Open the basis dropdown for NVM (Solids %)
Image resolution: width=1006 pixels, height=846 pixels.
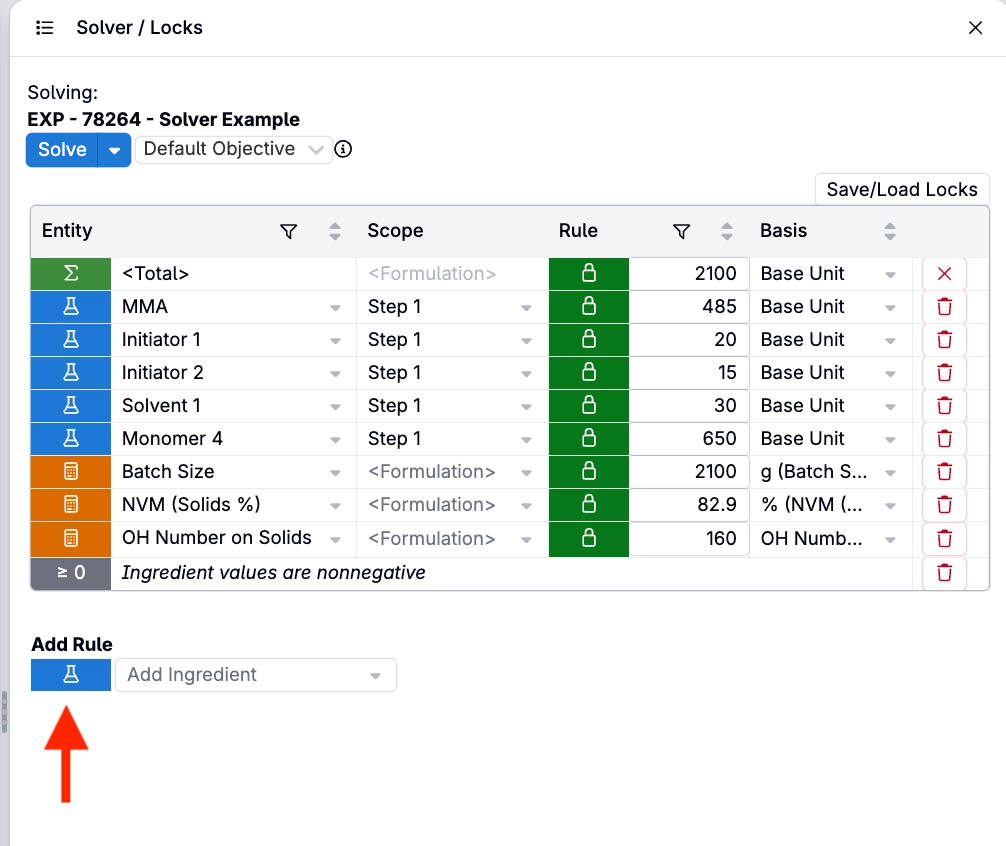point(890,506)
